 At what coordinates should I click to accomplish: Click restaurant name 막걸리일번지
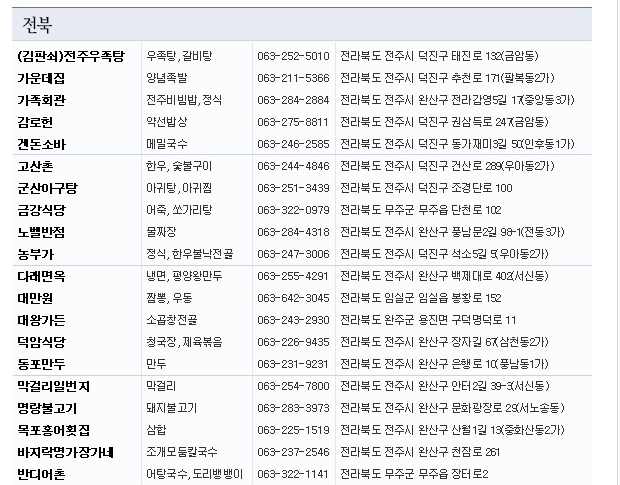53,386
